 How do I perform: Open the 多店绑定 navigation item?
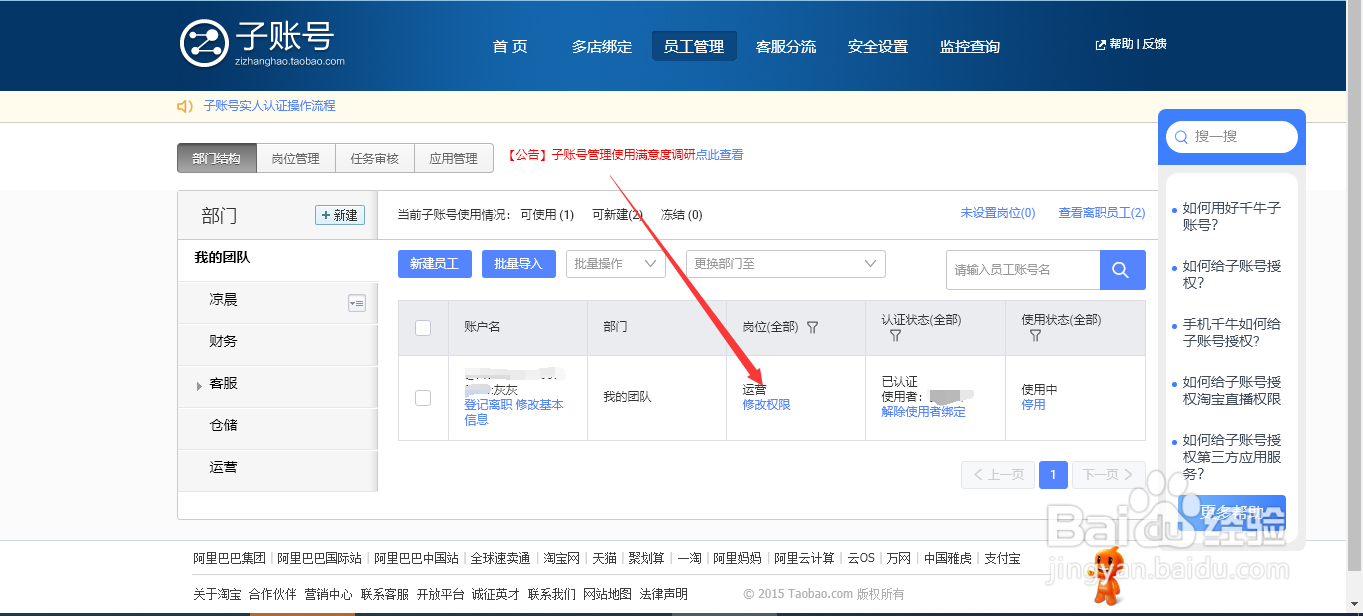tap(602, 46)
